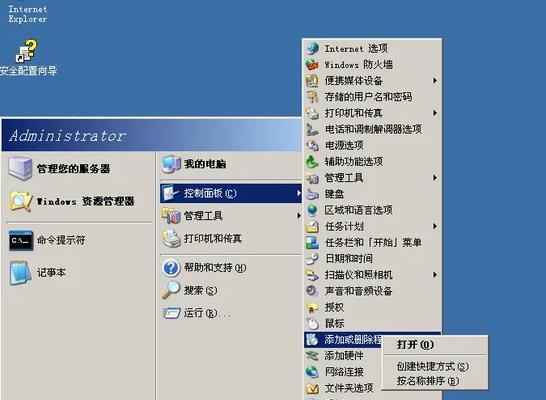Expand 任务计划 submenu arrow
Image resolution: width=546 pixels, height=400 pixels.
[x=435, y=226]
